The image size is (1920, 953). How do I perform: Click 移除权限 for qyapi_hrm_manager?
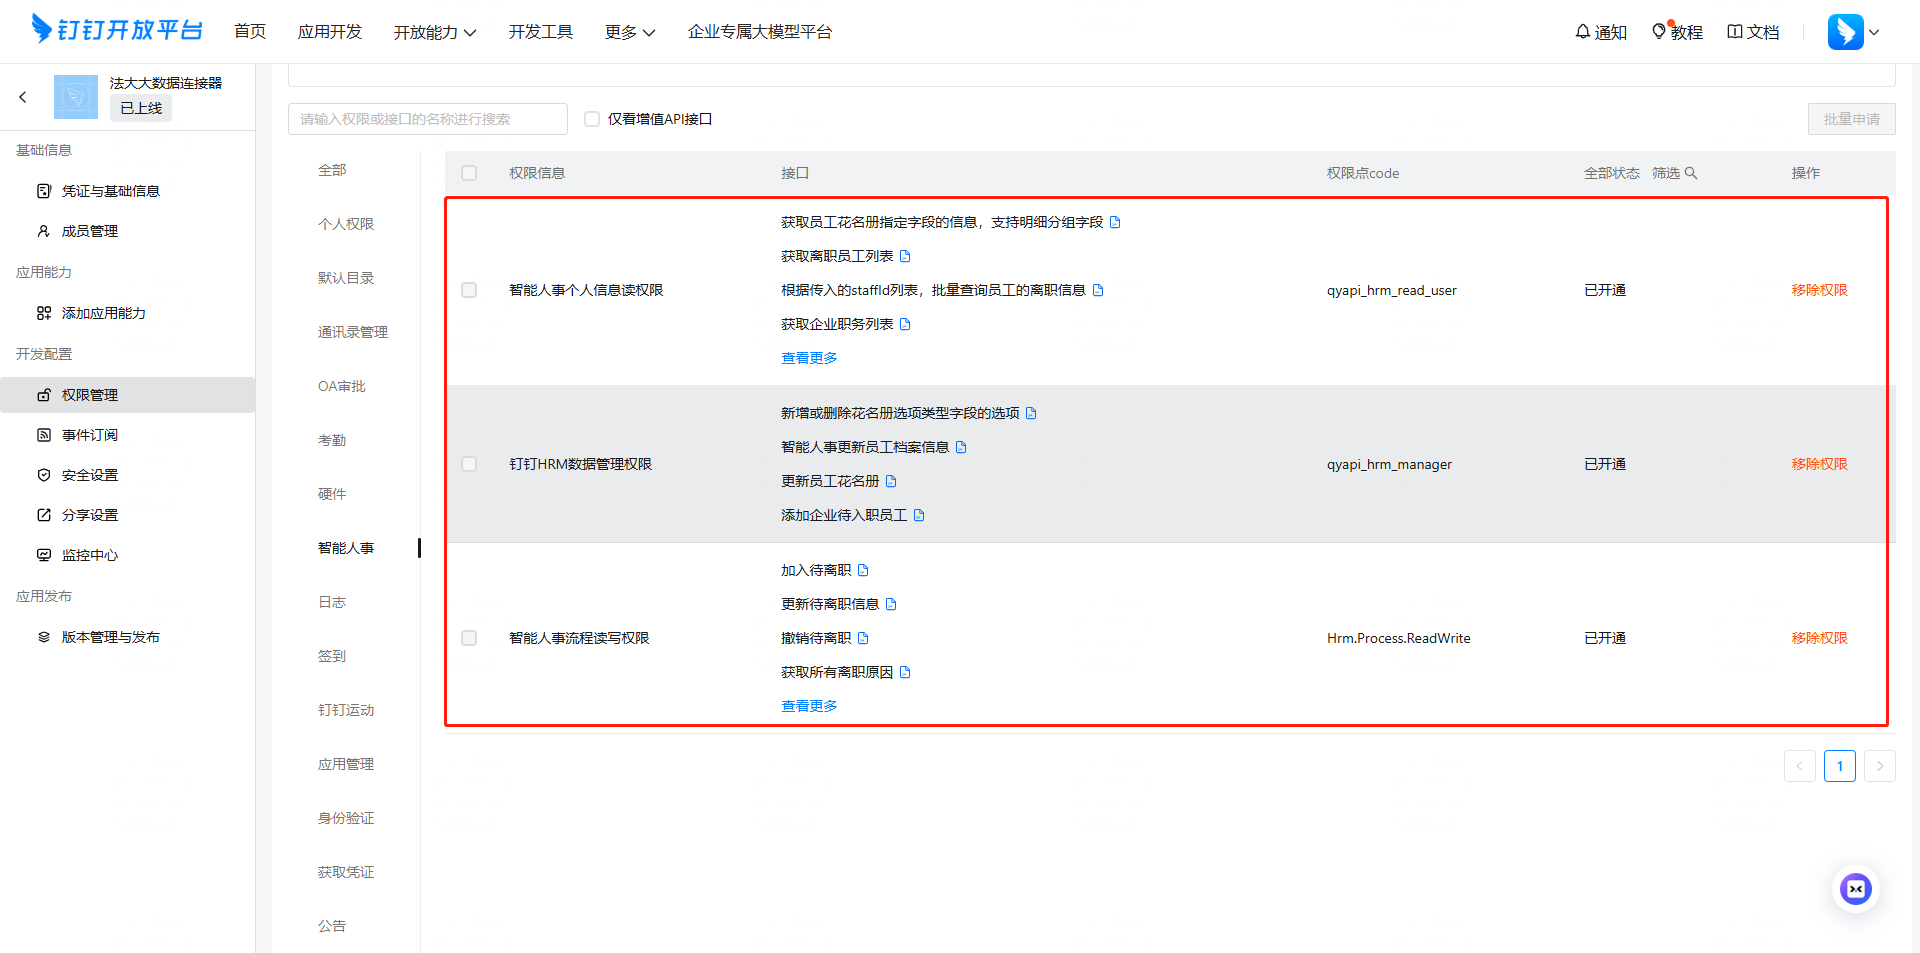1819,464
